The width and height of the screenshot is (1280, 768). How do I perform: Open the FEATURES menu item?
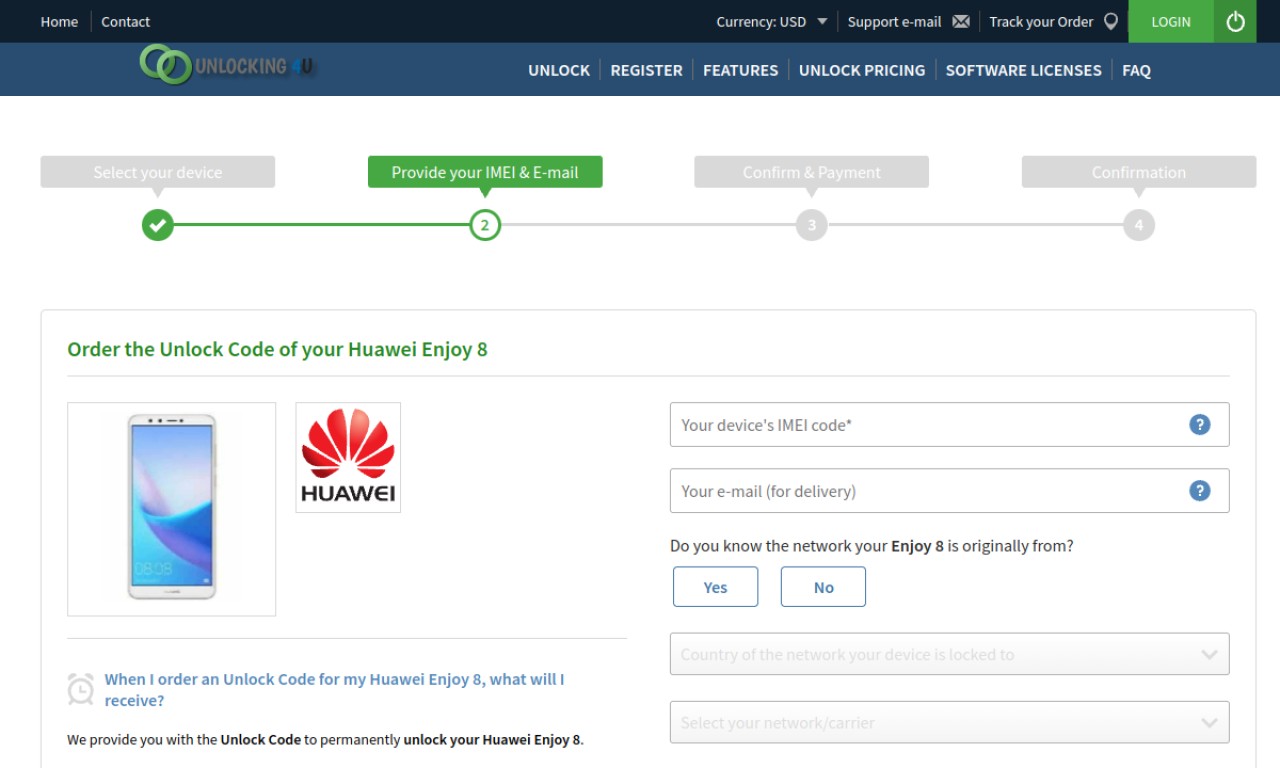(741, 70)
